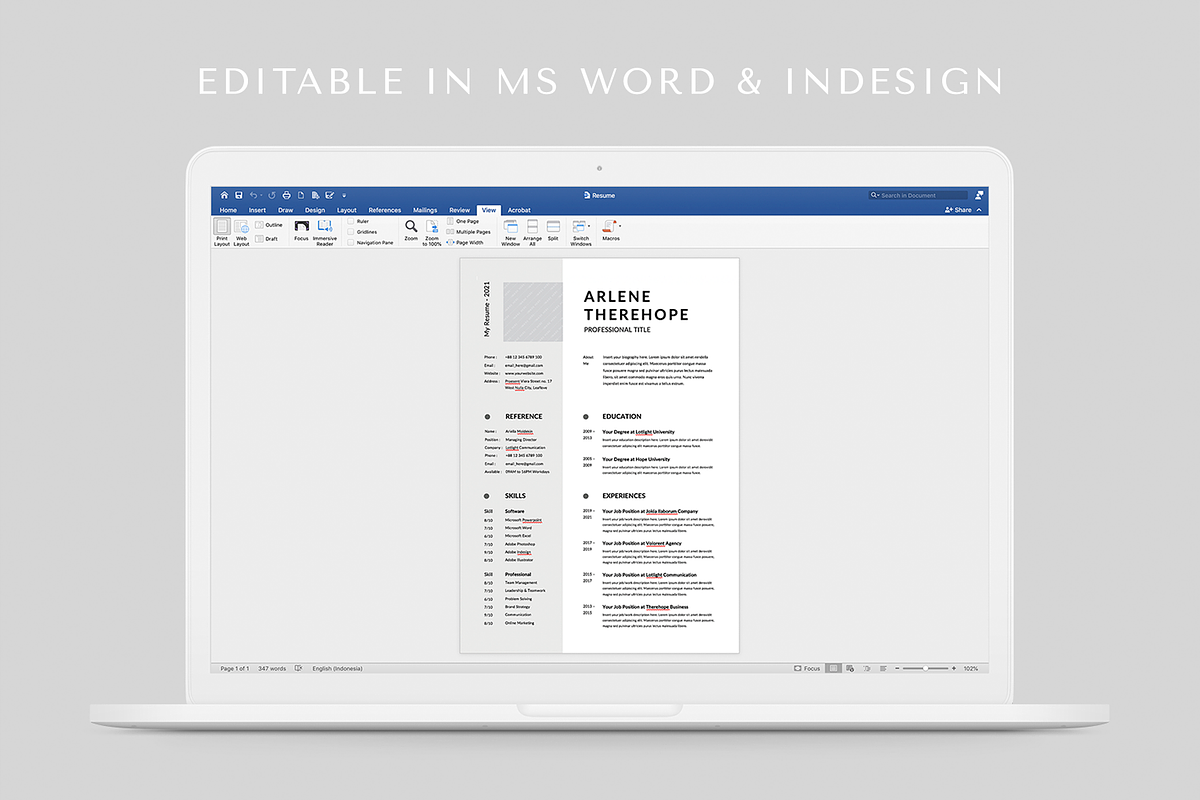
Task: Undo the last action
Action: coord(253,195)
